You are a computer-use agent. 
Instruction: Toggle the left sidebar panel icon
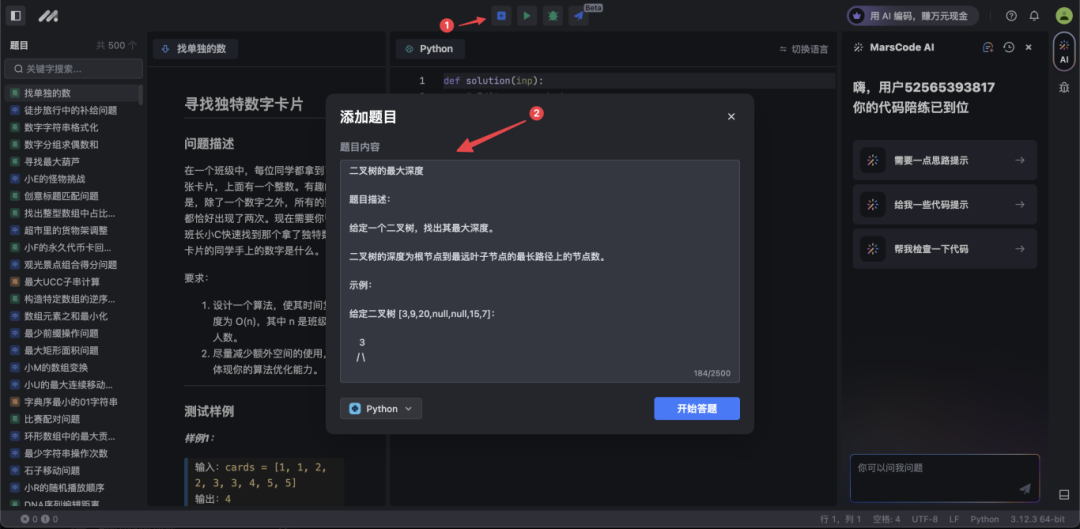(x=16, y=15)
